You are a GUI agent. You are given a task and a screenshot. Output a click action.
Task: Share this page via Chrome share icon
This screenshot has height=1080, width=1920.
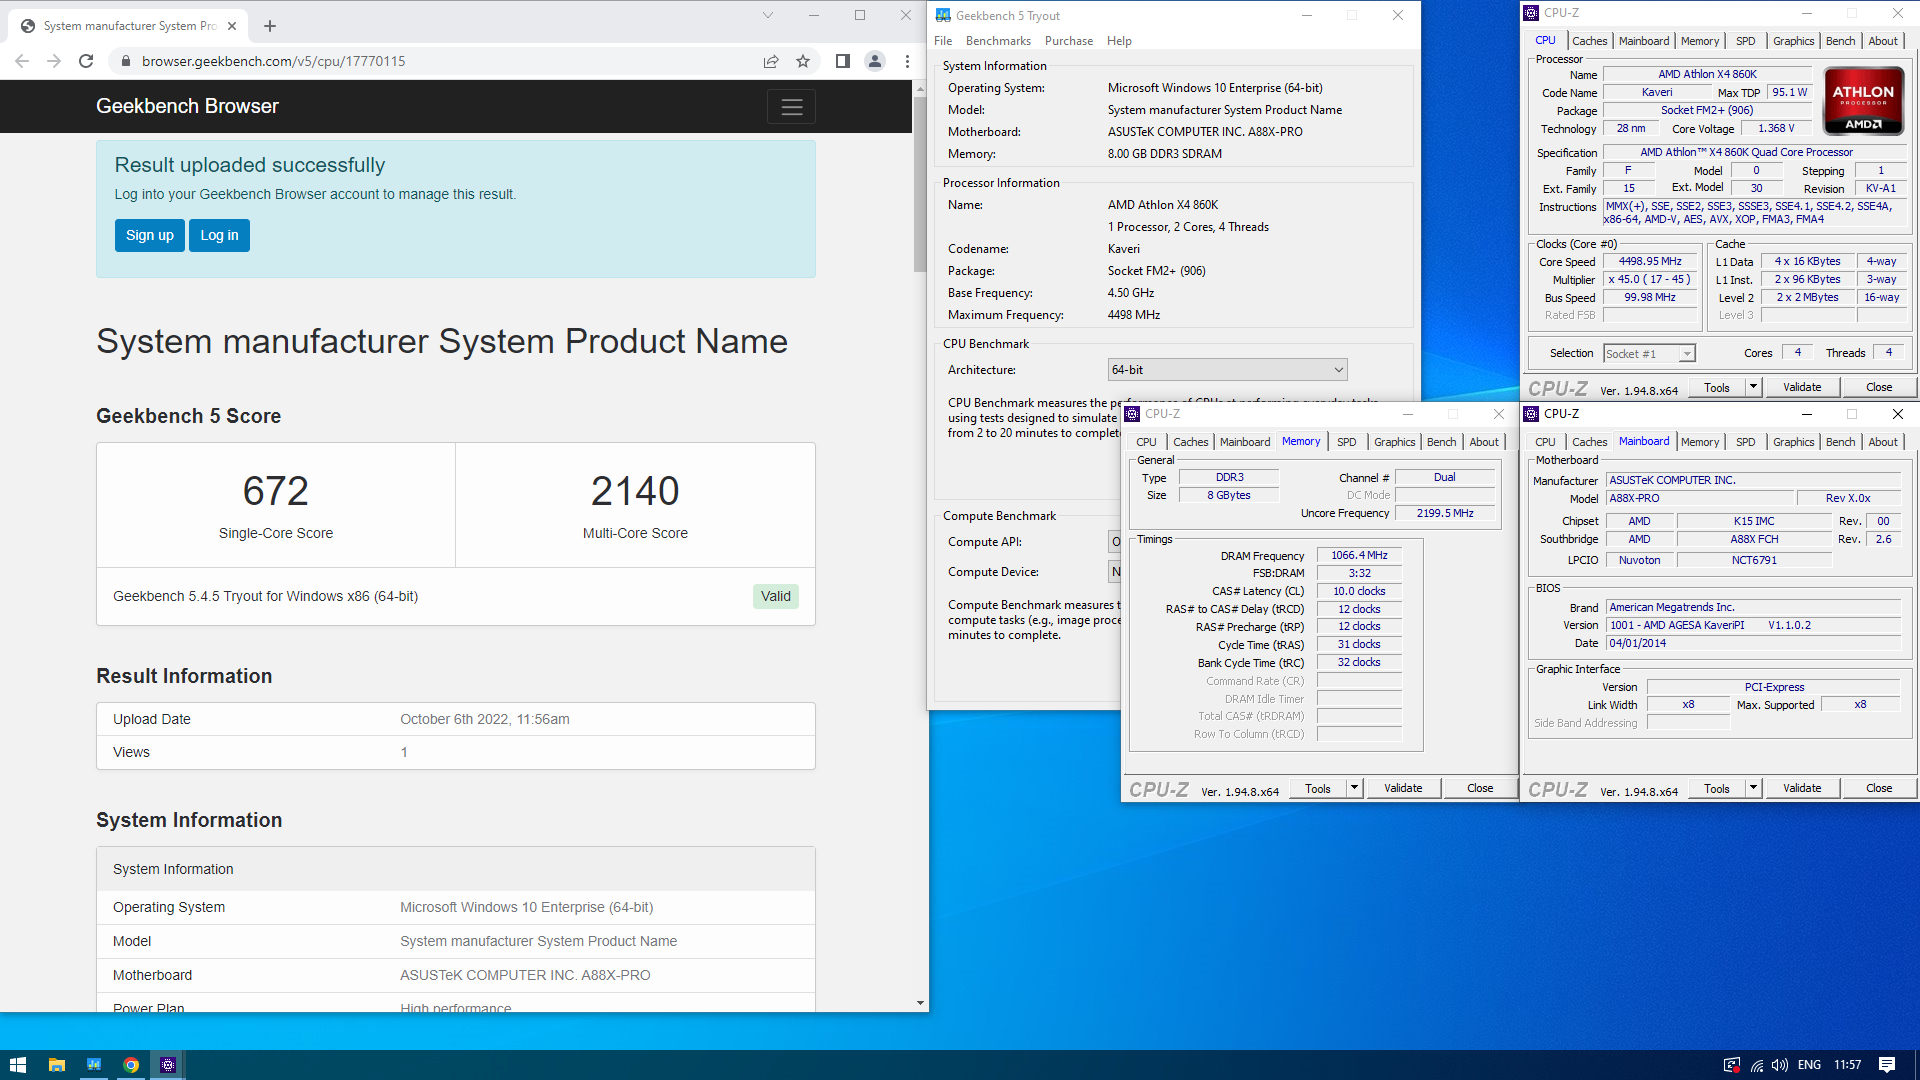pos(771,61)
